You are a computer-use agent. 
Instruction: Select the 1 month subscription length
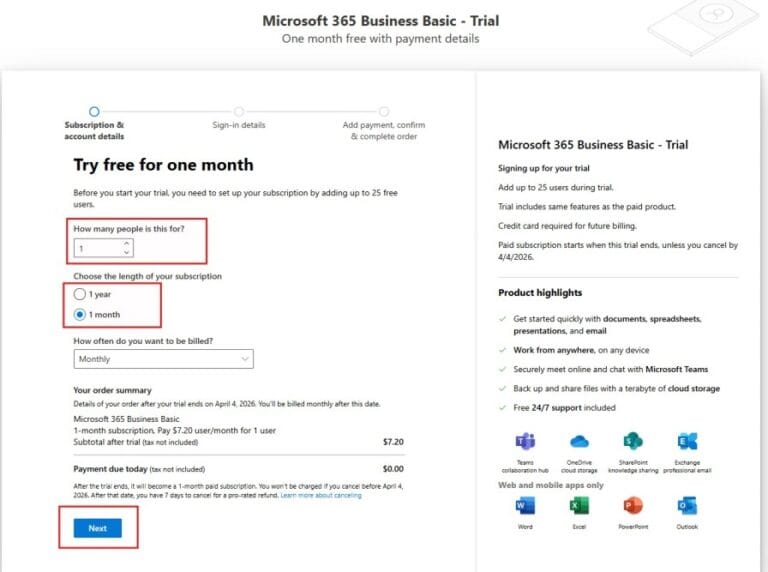[79, 314]
